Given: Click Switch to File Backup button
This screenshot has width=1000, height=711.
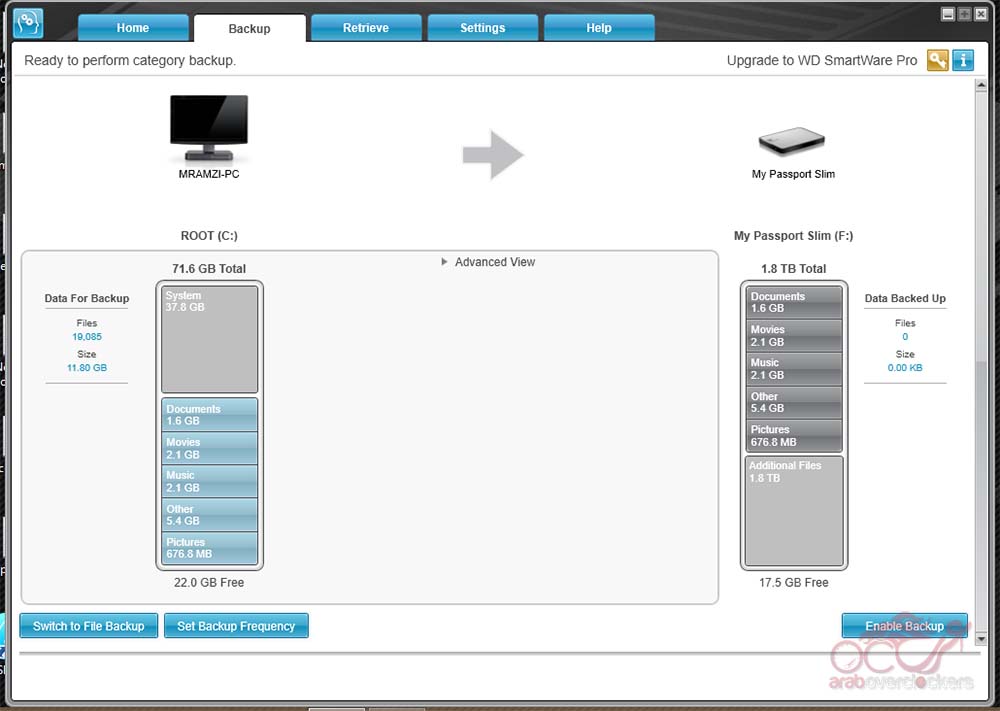Looking at the screenshot, I should [x=89, y=626].
